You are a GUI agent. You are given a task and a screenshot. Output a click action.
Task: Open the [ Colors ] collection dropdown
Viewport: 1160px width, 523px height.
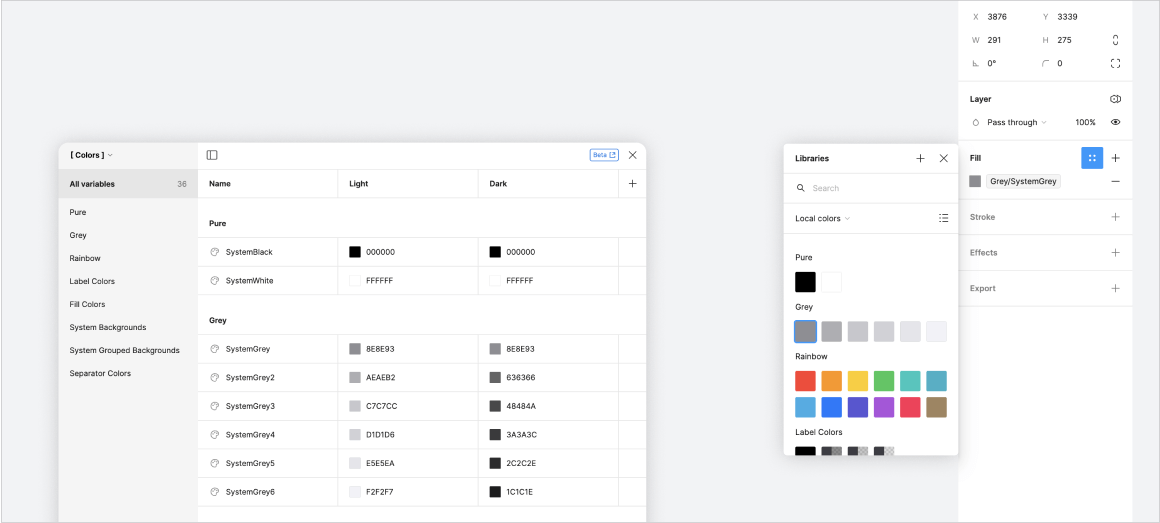point(91,155)
